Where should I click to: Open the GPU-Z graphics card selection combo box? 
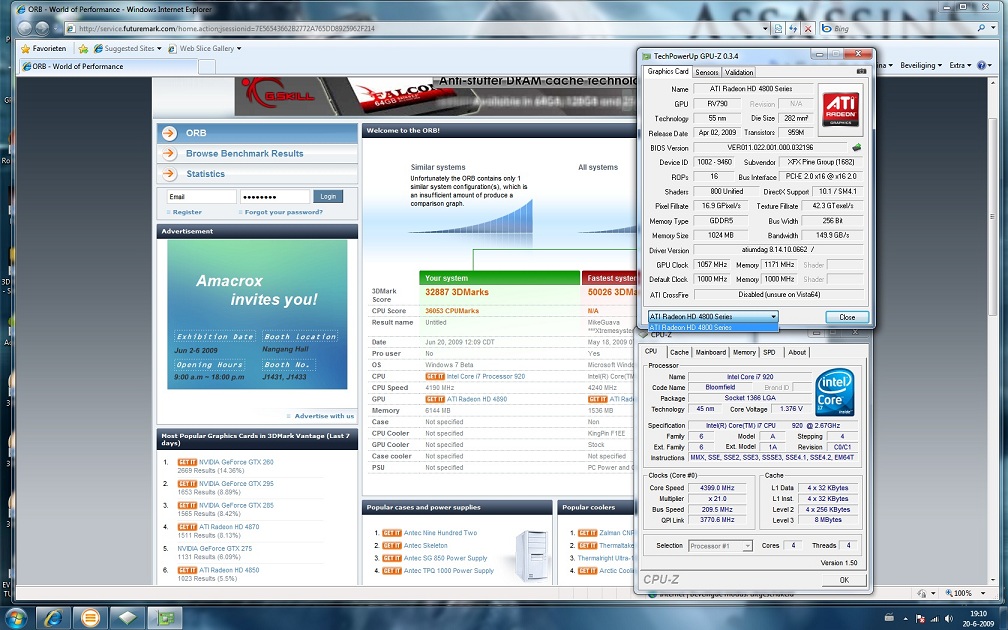tap(713, 316)
